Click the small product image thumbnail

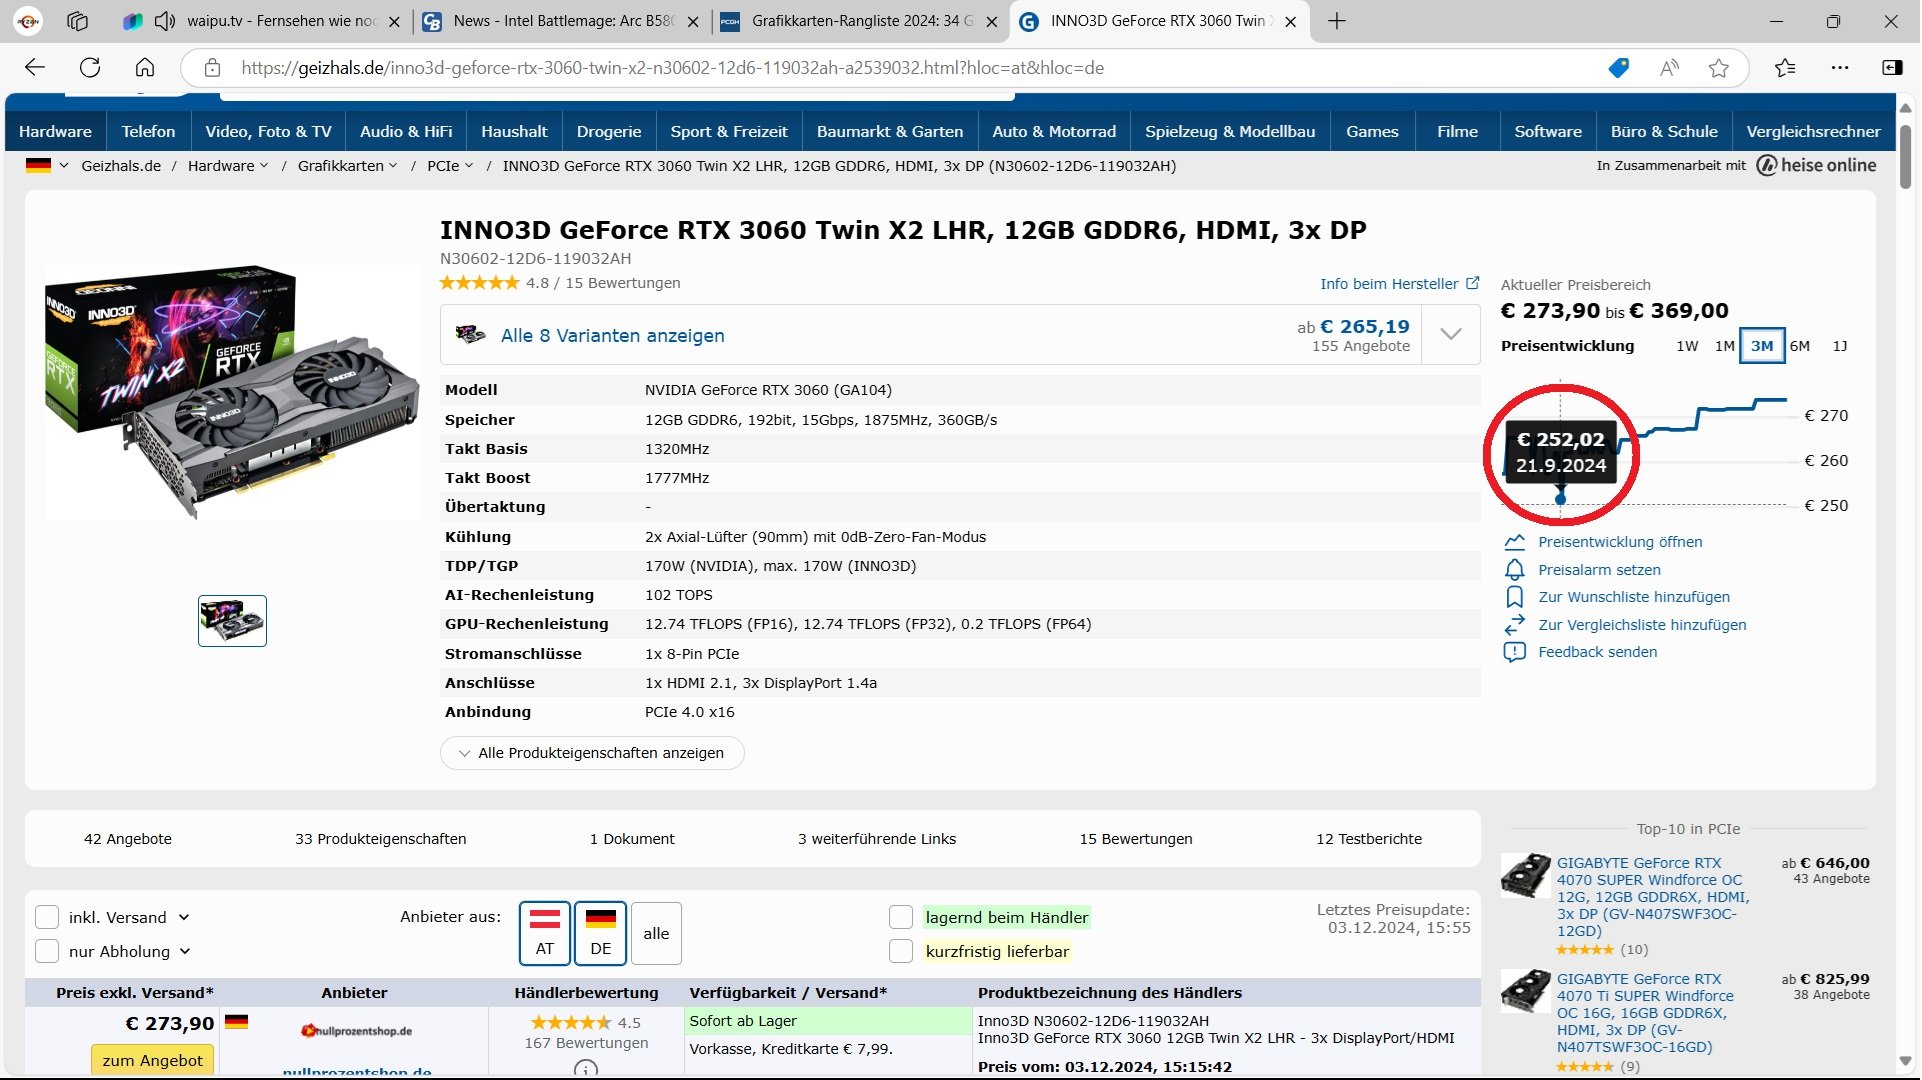tap(232, 621)
